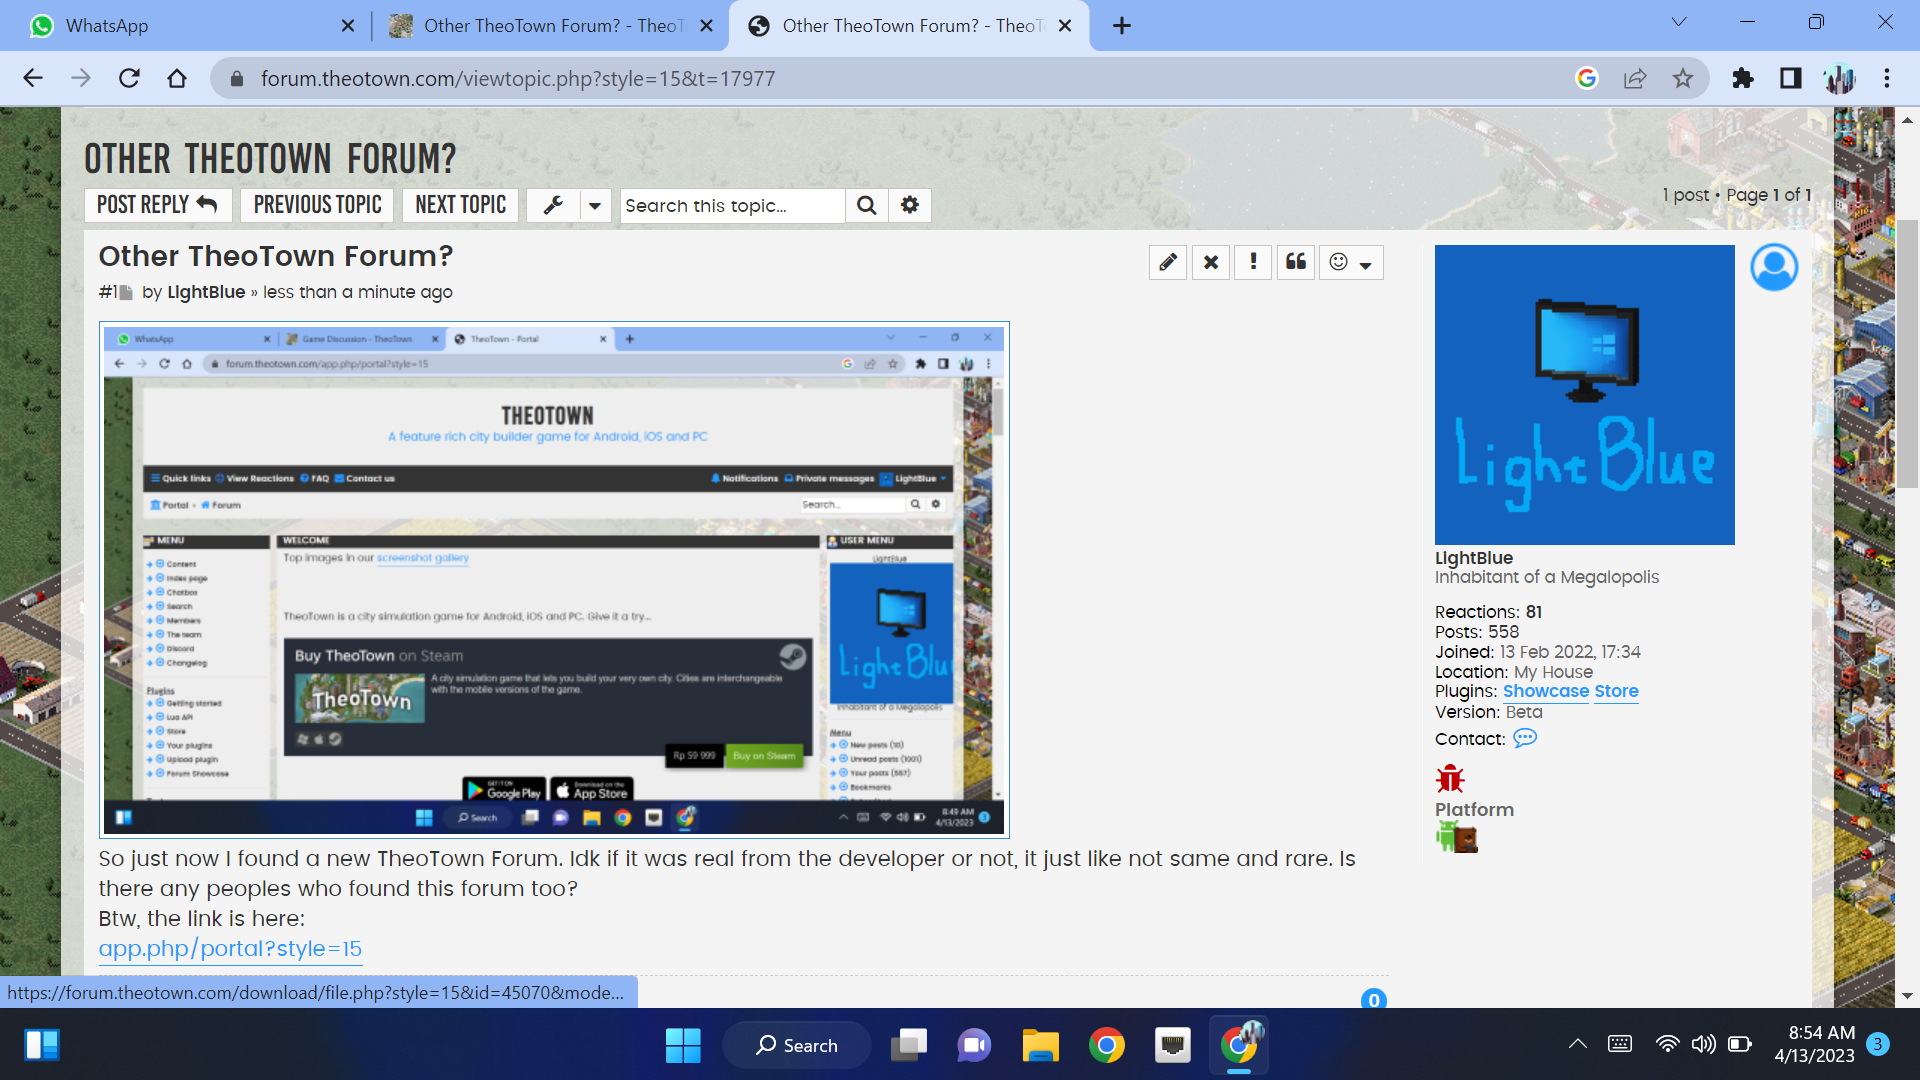Open the Showcase Store plugins link

(x=1570, y=691)
